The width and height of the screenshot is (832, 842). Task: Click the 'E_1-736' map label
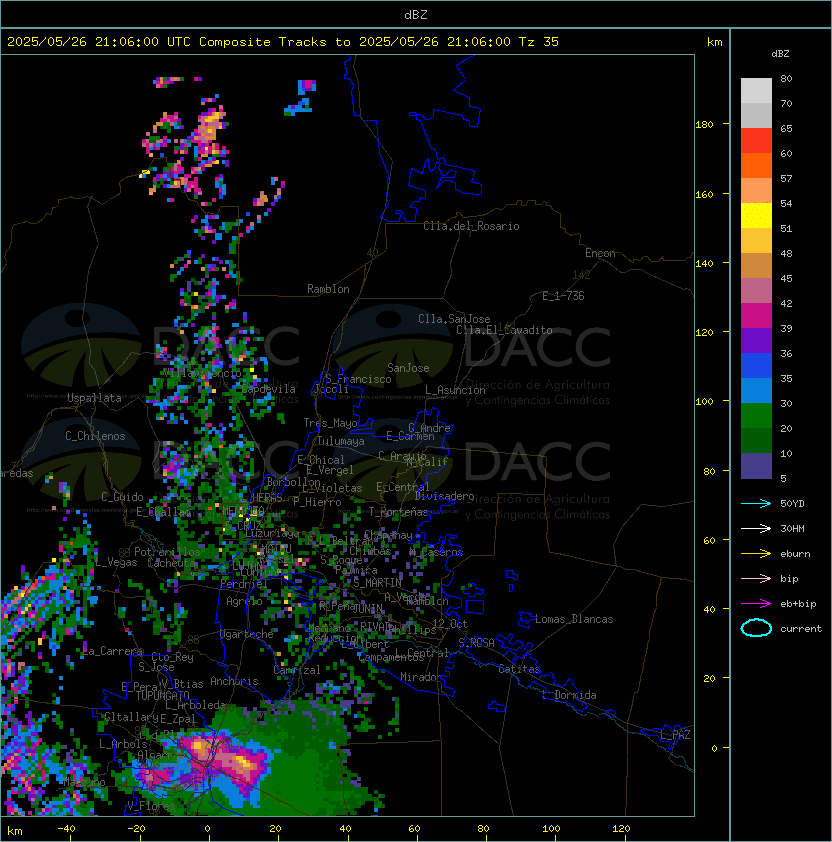point(563,296)
